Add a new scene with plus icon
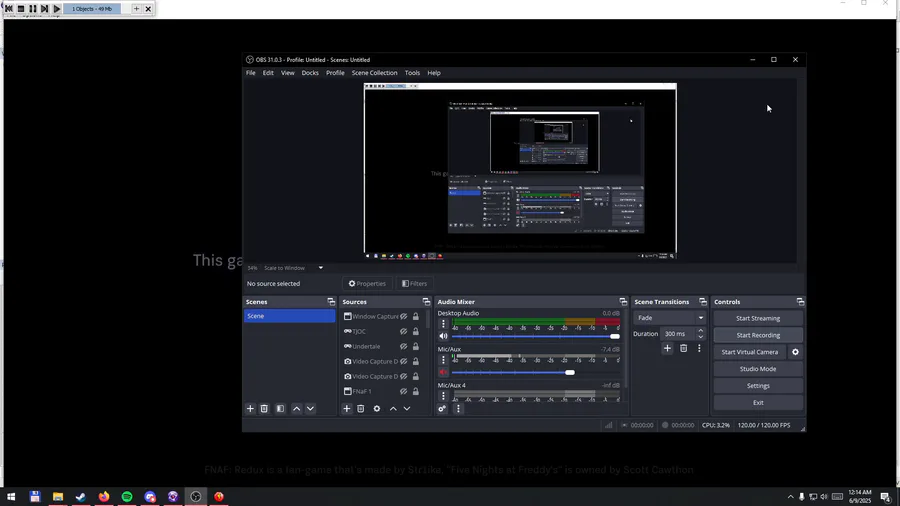This screenshot has height=506, width=900. coord(250,408)
